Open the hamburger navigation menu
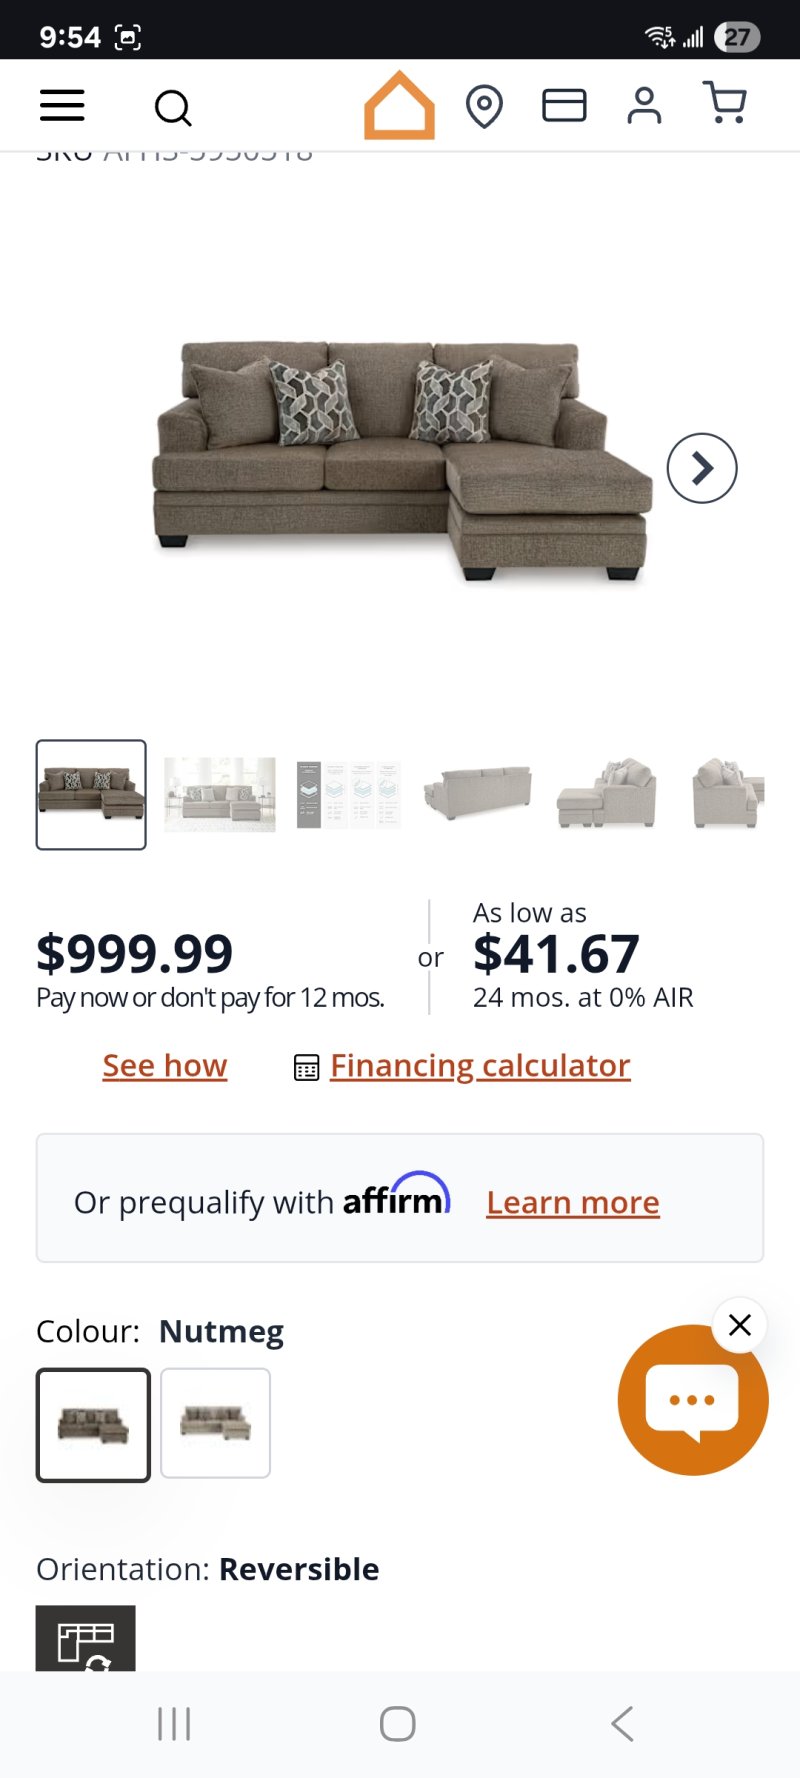The width and height of the screenshot is (800, 1778). 62,105
